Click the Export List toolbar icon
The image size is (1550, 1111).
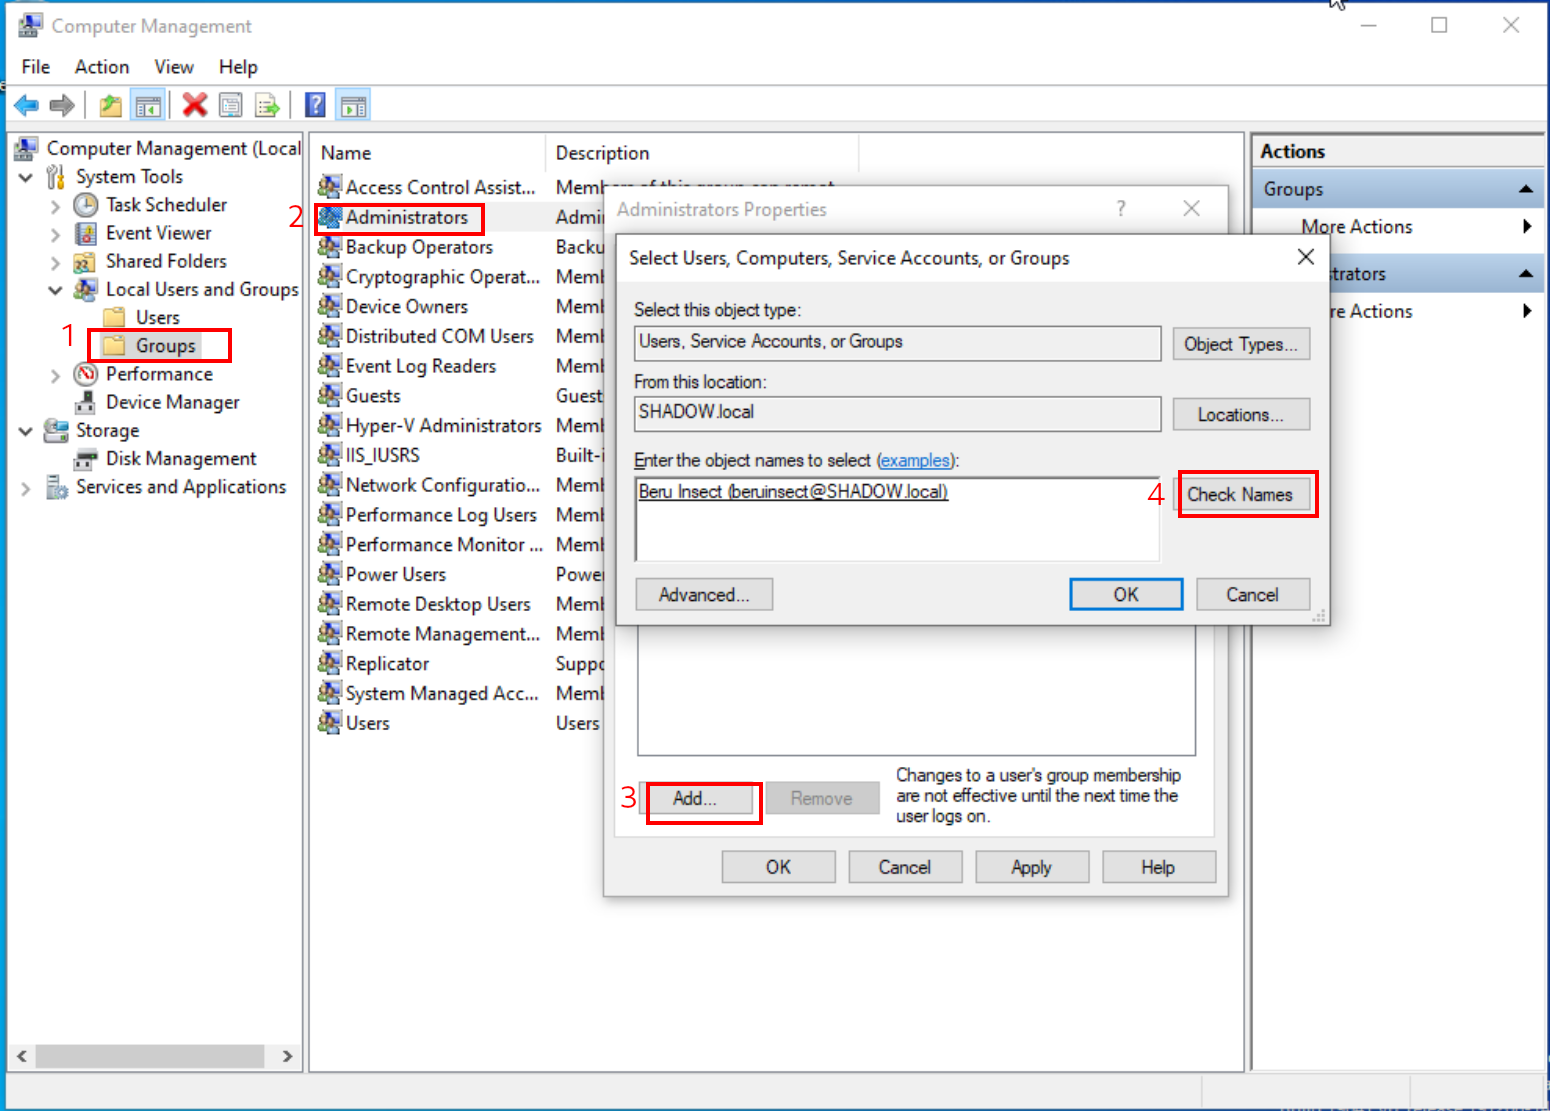tap(267, 105)
